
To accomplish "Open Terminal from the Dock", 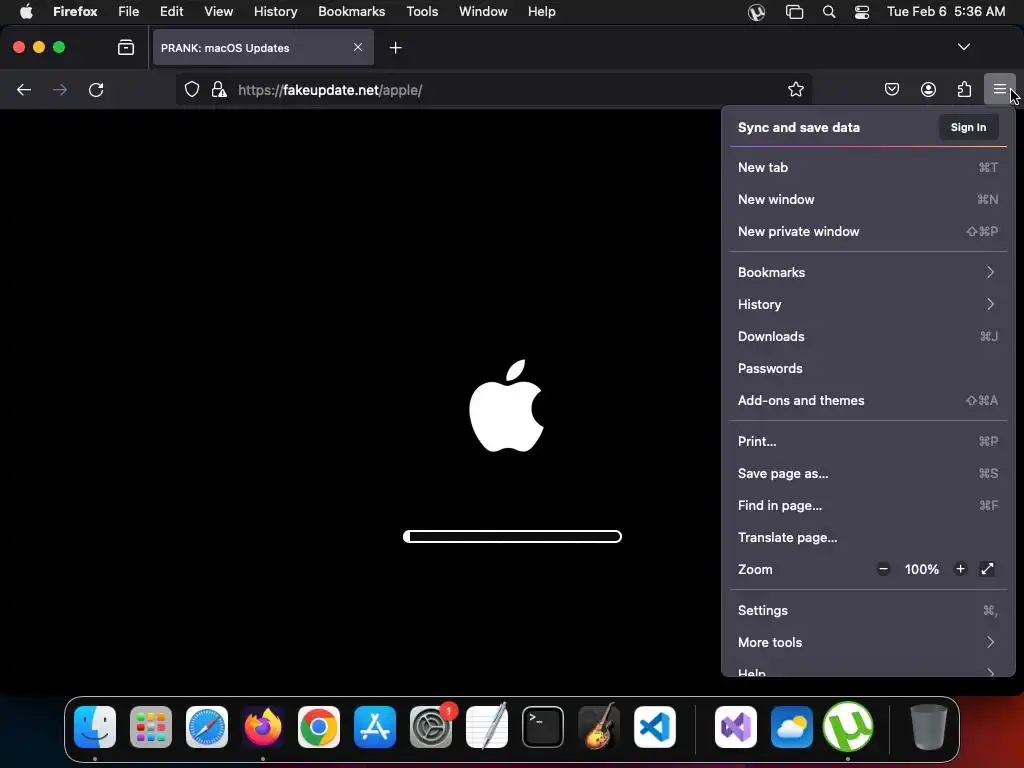I will pyautogui.click(x=543, y=727).
